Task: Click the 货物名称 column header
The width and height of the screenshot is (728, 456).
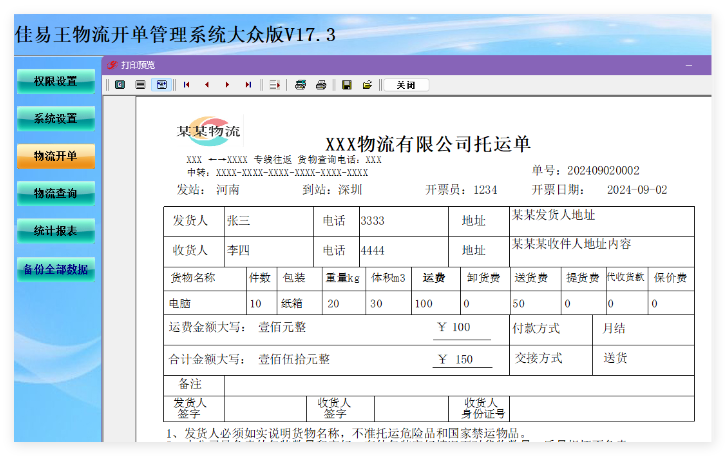Action: [x=193, y=278]
